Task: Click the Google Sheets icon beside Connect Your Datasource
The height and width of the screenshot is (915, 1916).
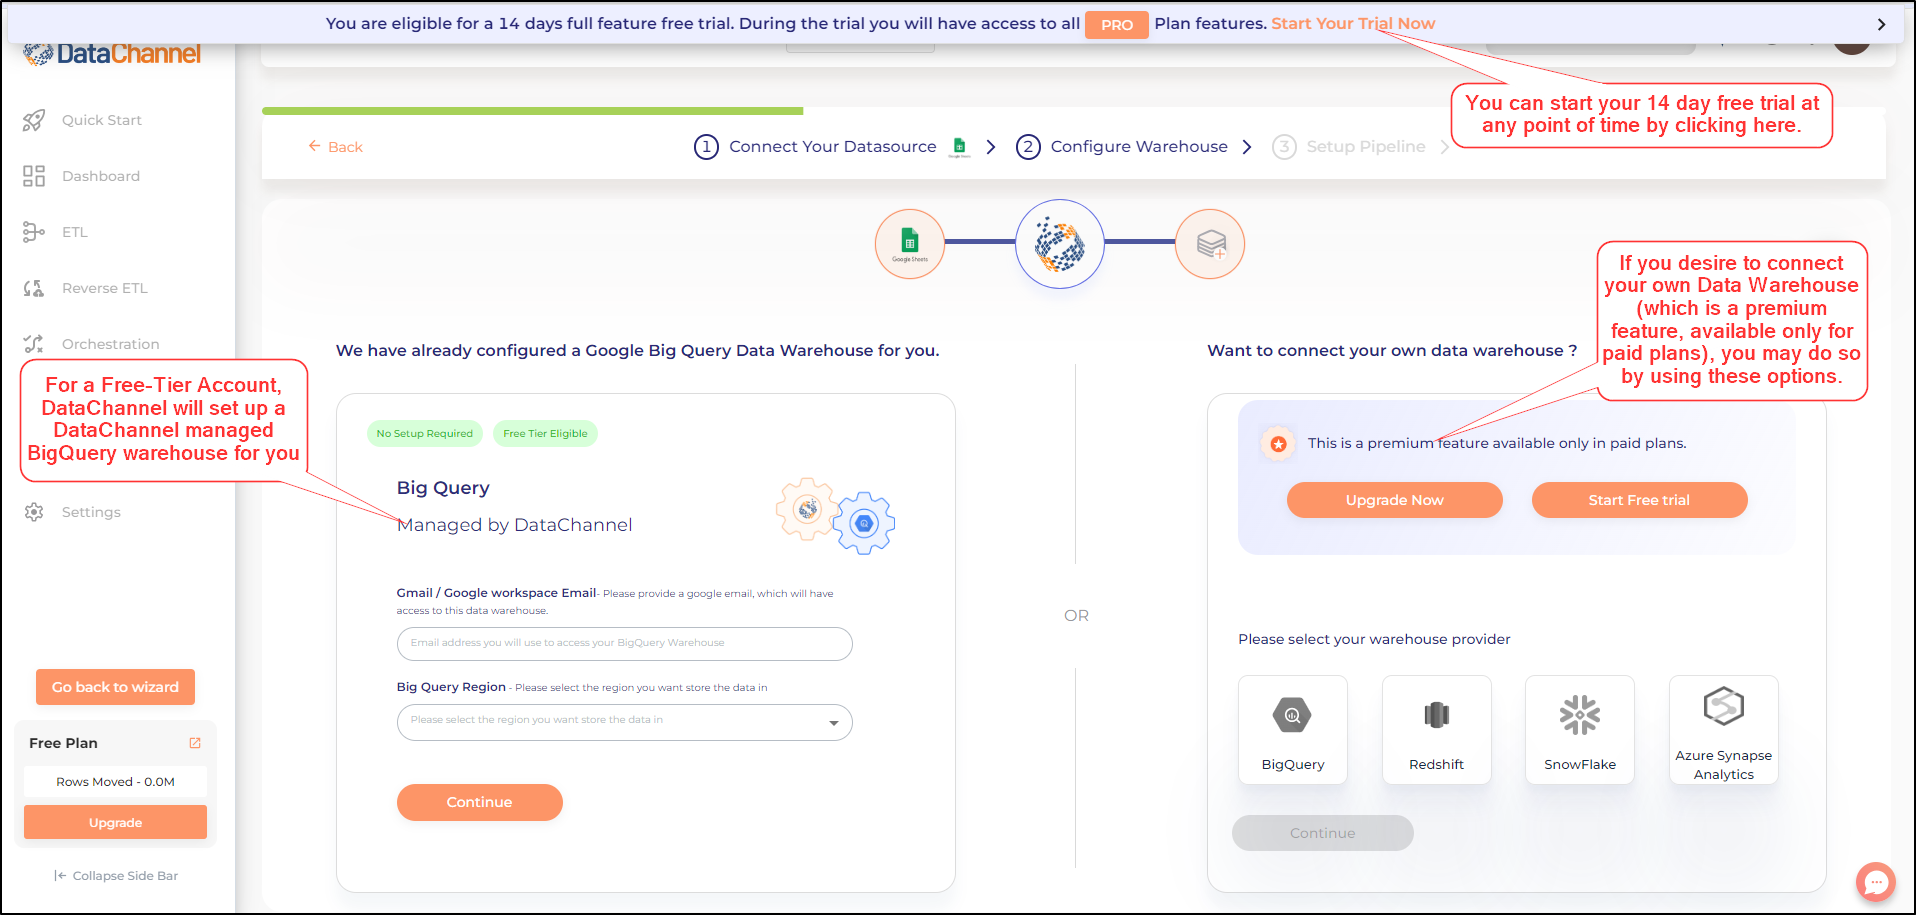Action: pos(959,147)
